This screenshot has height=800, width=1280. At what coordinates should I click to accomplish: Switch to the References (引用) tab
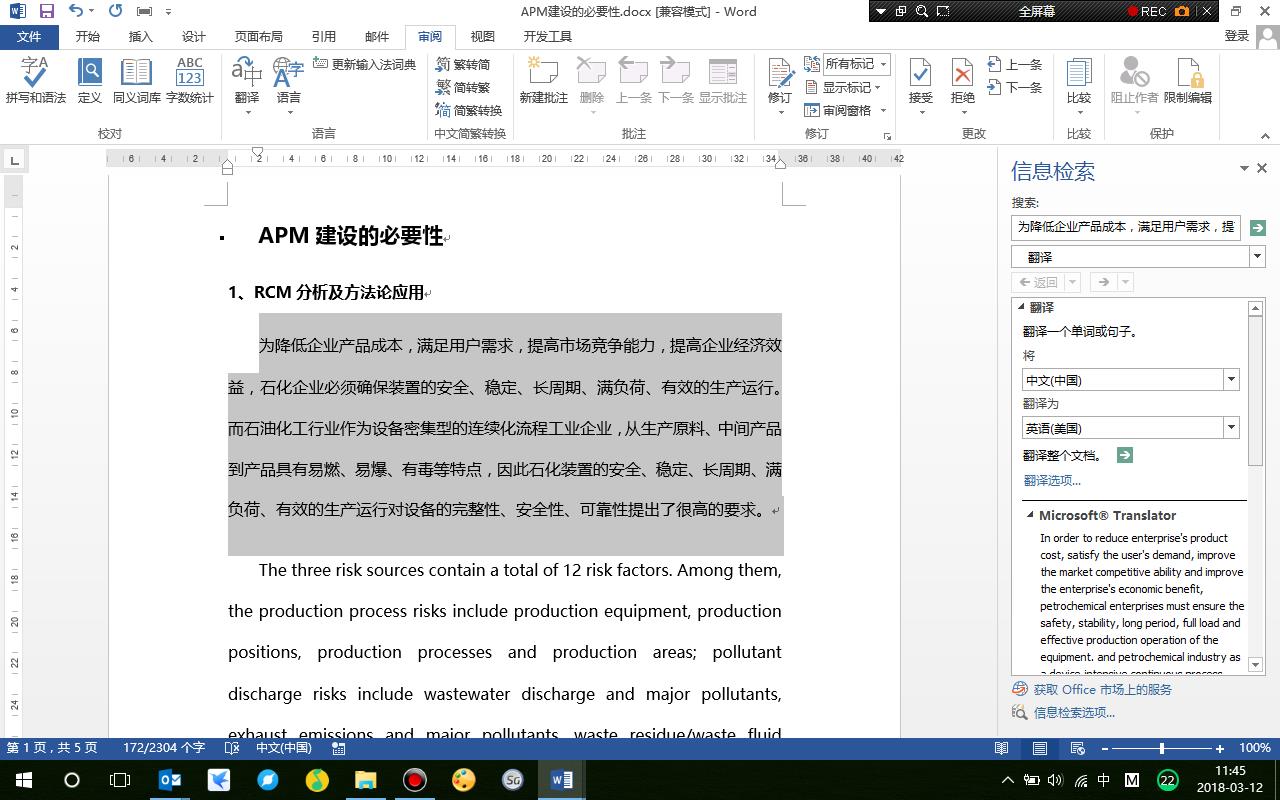[324, 37]
